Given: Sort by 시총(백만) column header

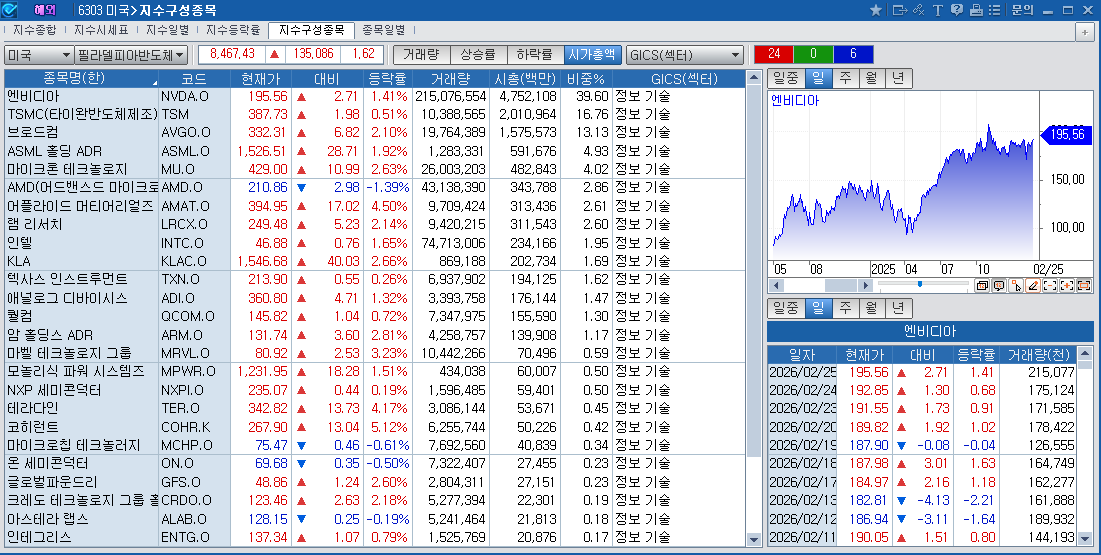Looking at the screenshot, I should click(525, 78).
